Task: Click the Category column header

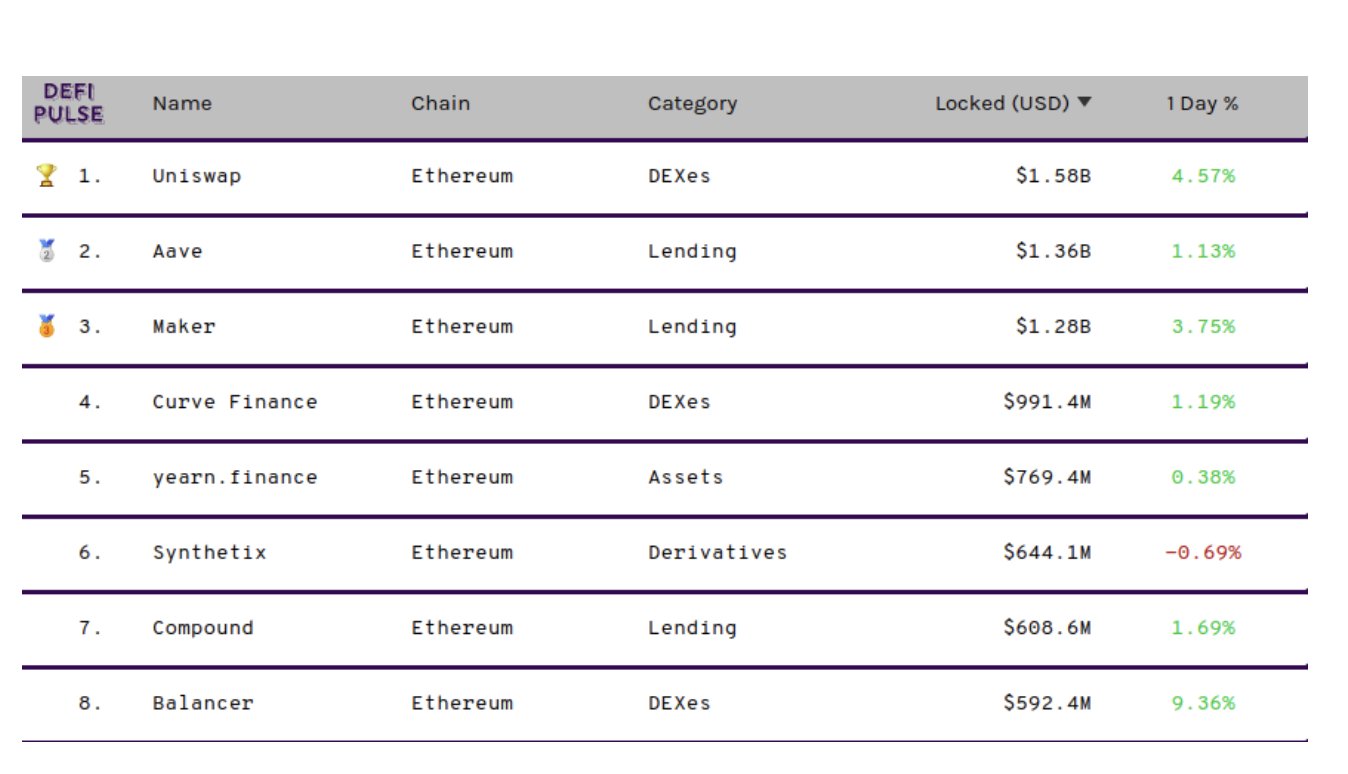Action: click(692, 103)
